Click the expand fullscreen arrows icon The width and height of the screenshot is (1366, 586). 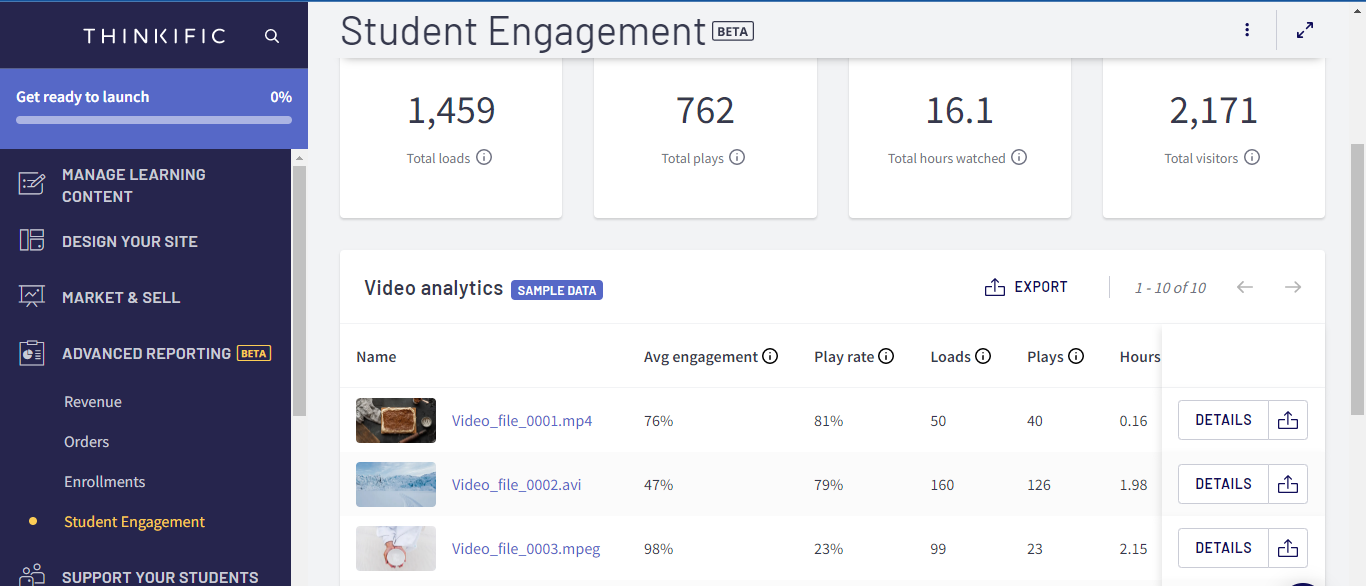[1305, 30]
